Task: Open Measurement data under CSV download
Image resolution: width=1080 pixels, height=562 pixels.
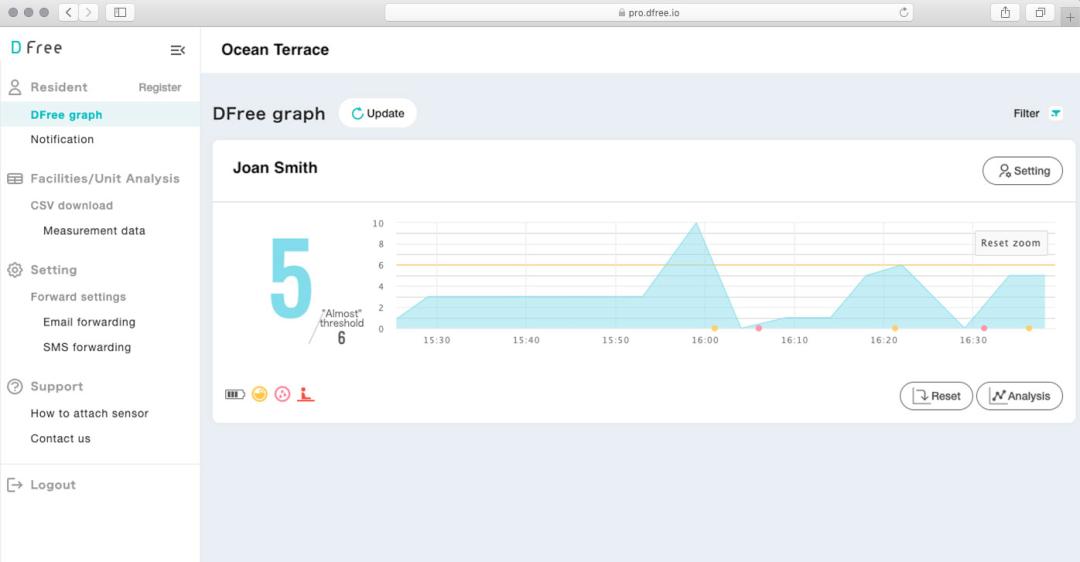Action: [x=94, y=231]
